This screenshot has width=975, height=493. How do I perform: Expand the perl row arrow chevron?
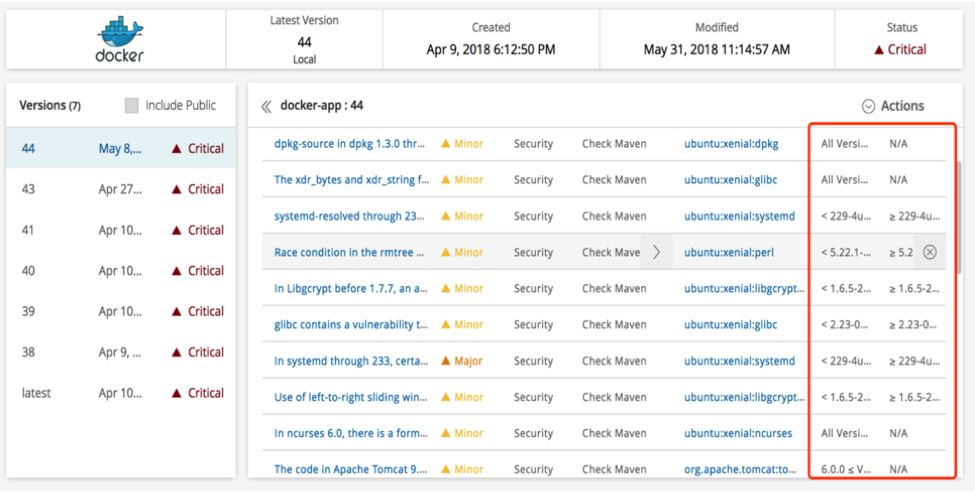[657, 252]
